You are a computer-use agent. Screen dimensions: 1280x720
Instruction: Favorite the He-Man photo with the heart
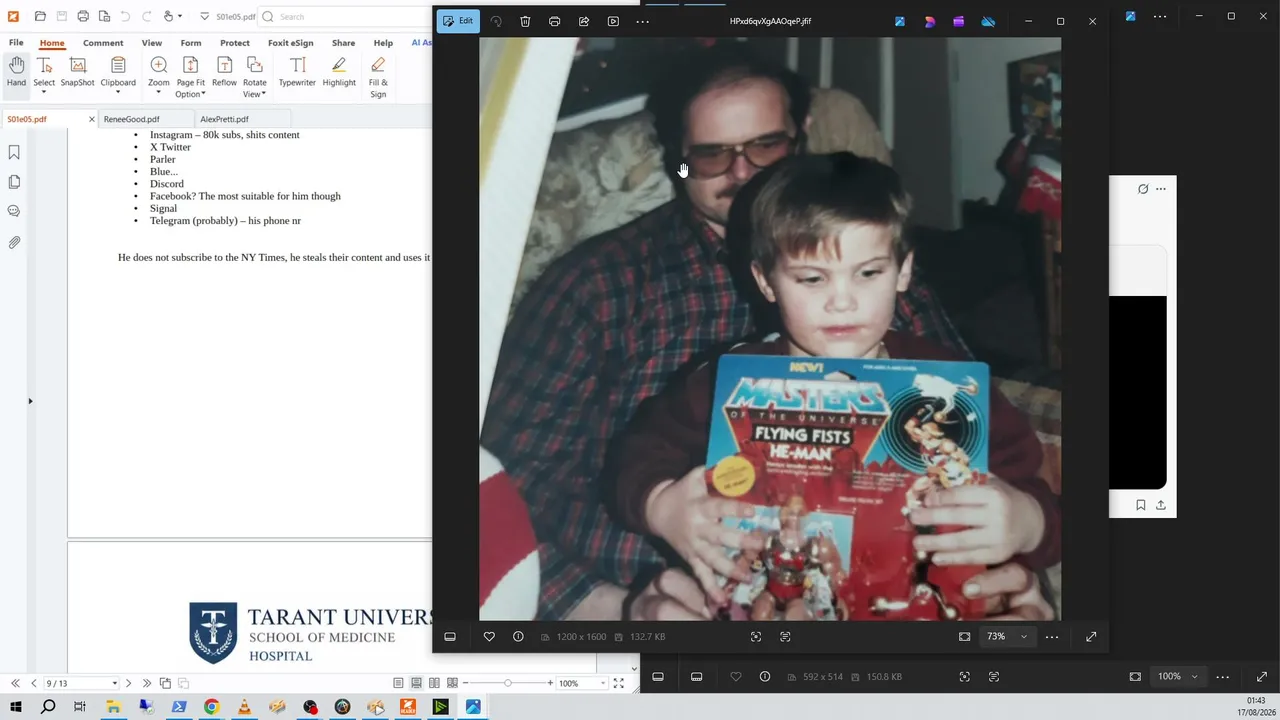[x=489, y=637]
